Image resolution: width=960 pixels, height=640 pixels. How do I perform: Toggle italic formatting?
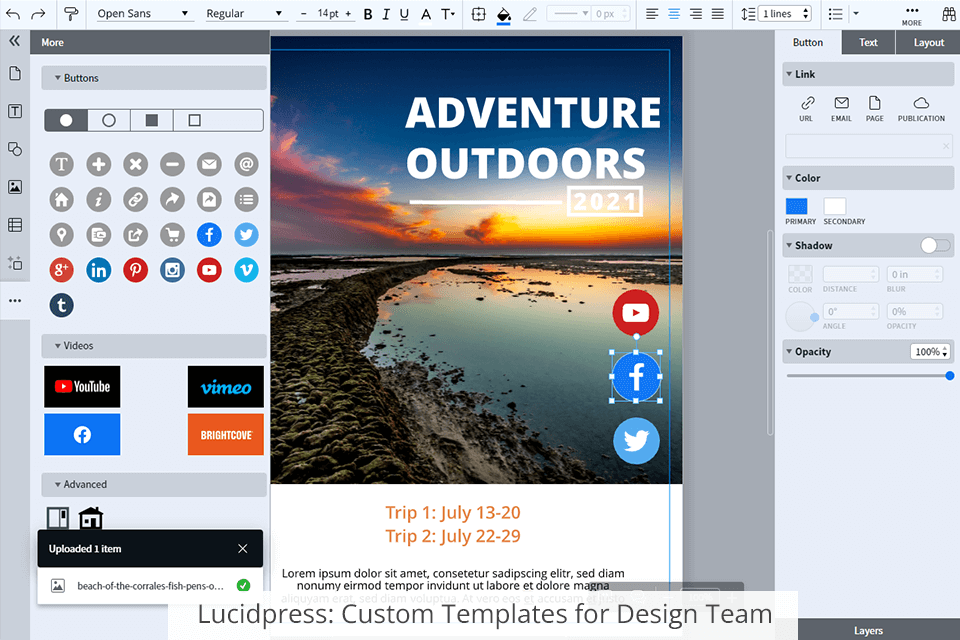click(x=386, y=14)
